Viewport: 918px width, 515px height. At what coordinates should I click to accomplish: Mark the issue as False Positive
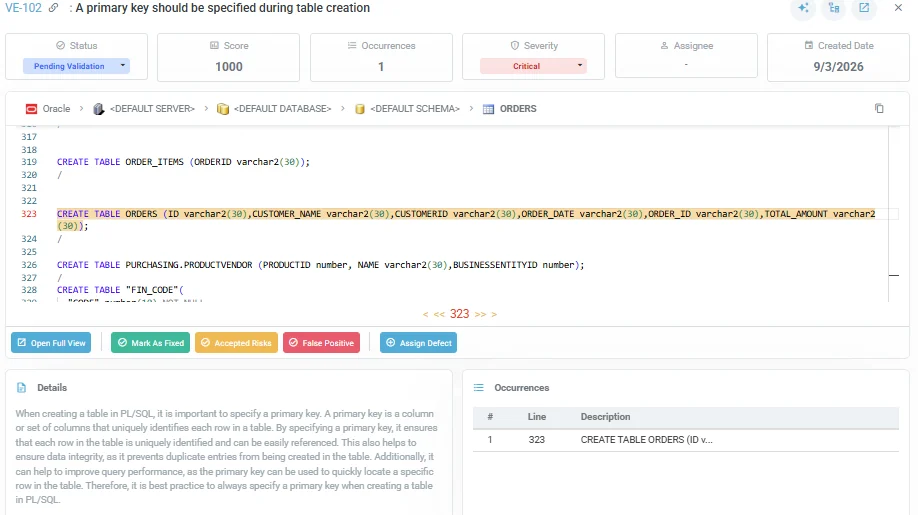point(321,343)
